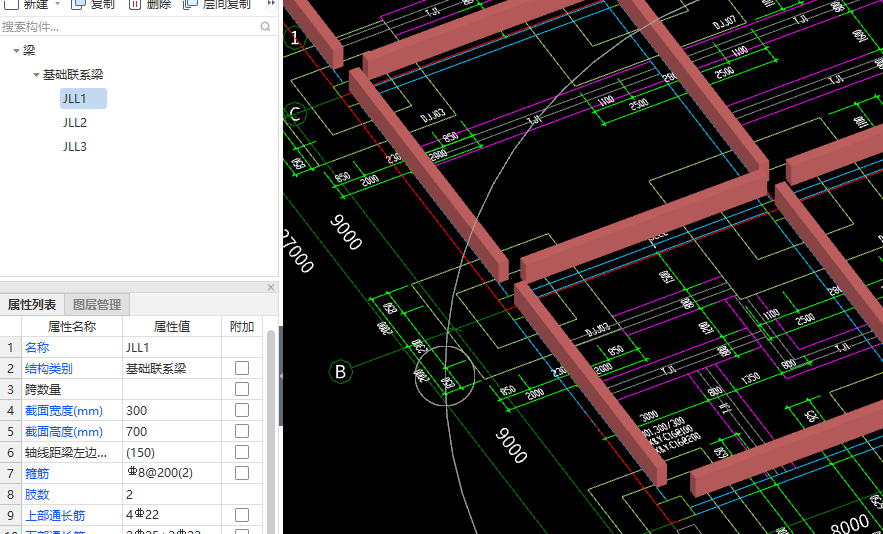Click the properties table vertical scrollbar
883x534 pixels.
click(x=271, y=432)
